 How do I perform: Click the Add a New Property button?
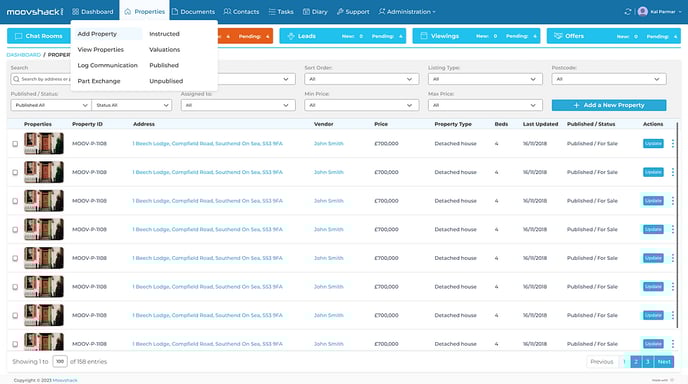tap(609, 105)
